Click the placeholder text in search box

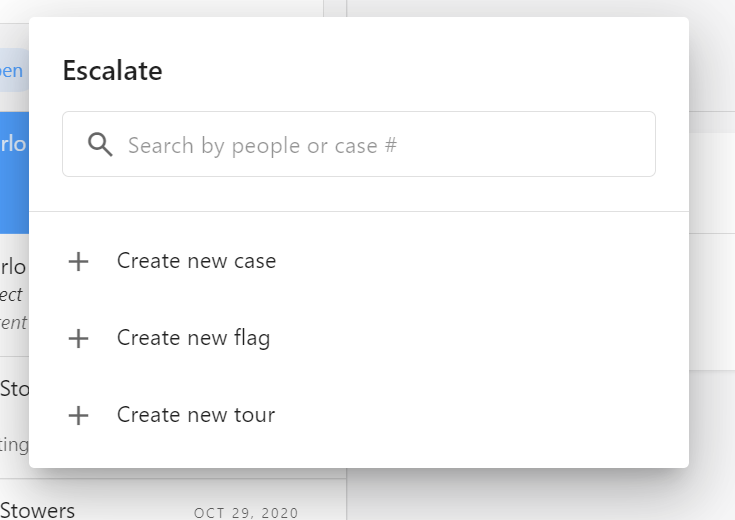[262, 145]
